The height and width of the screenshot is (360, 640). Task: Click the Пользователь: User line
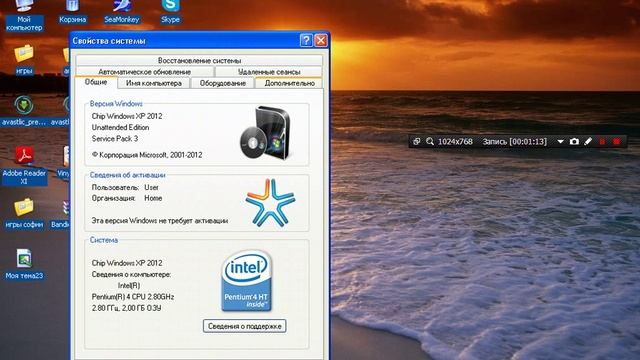point(125,187)
